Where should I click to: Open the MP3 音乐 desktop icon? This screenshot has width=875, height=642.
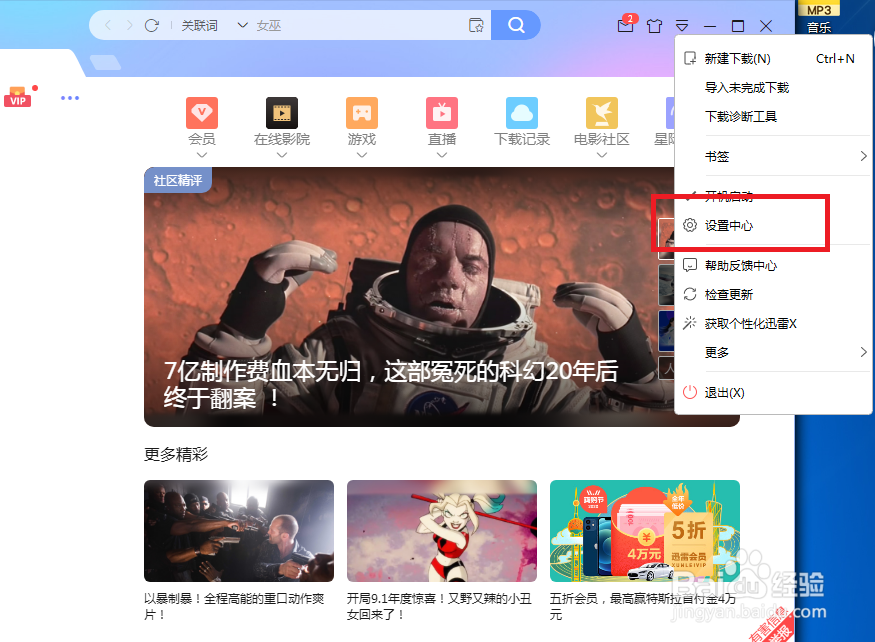(819, 18)
